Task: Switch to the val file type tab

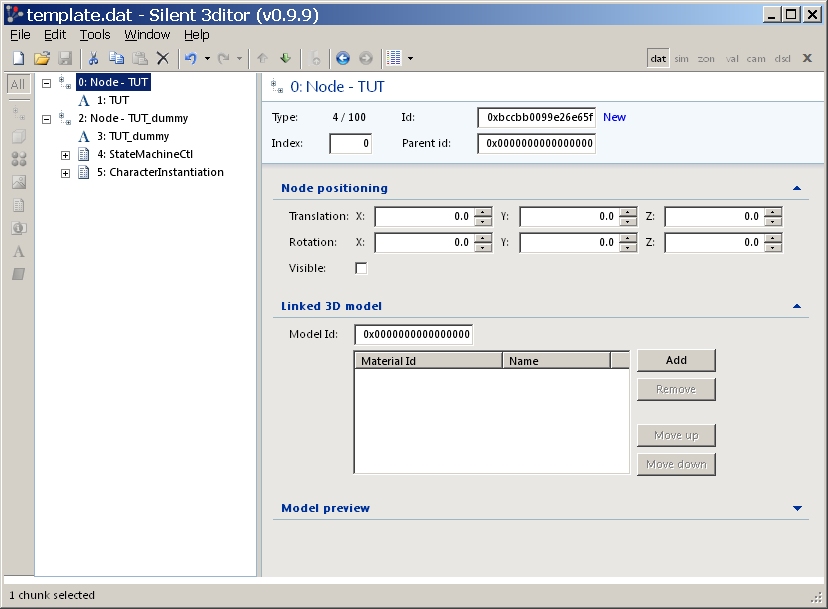Action: point(732,59)
